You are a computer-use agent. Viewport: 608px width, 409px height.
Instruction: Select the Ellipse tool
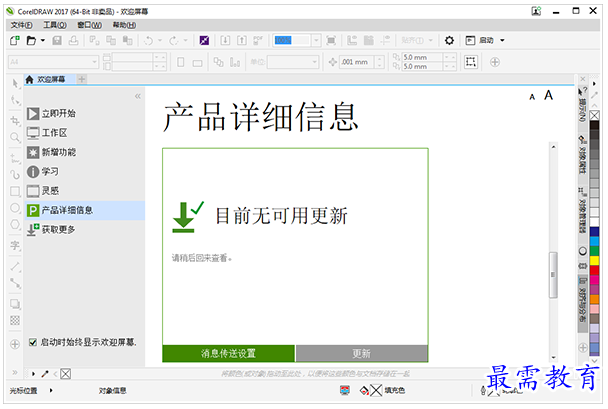click(15, 208)
